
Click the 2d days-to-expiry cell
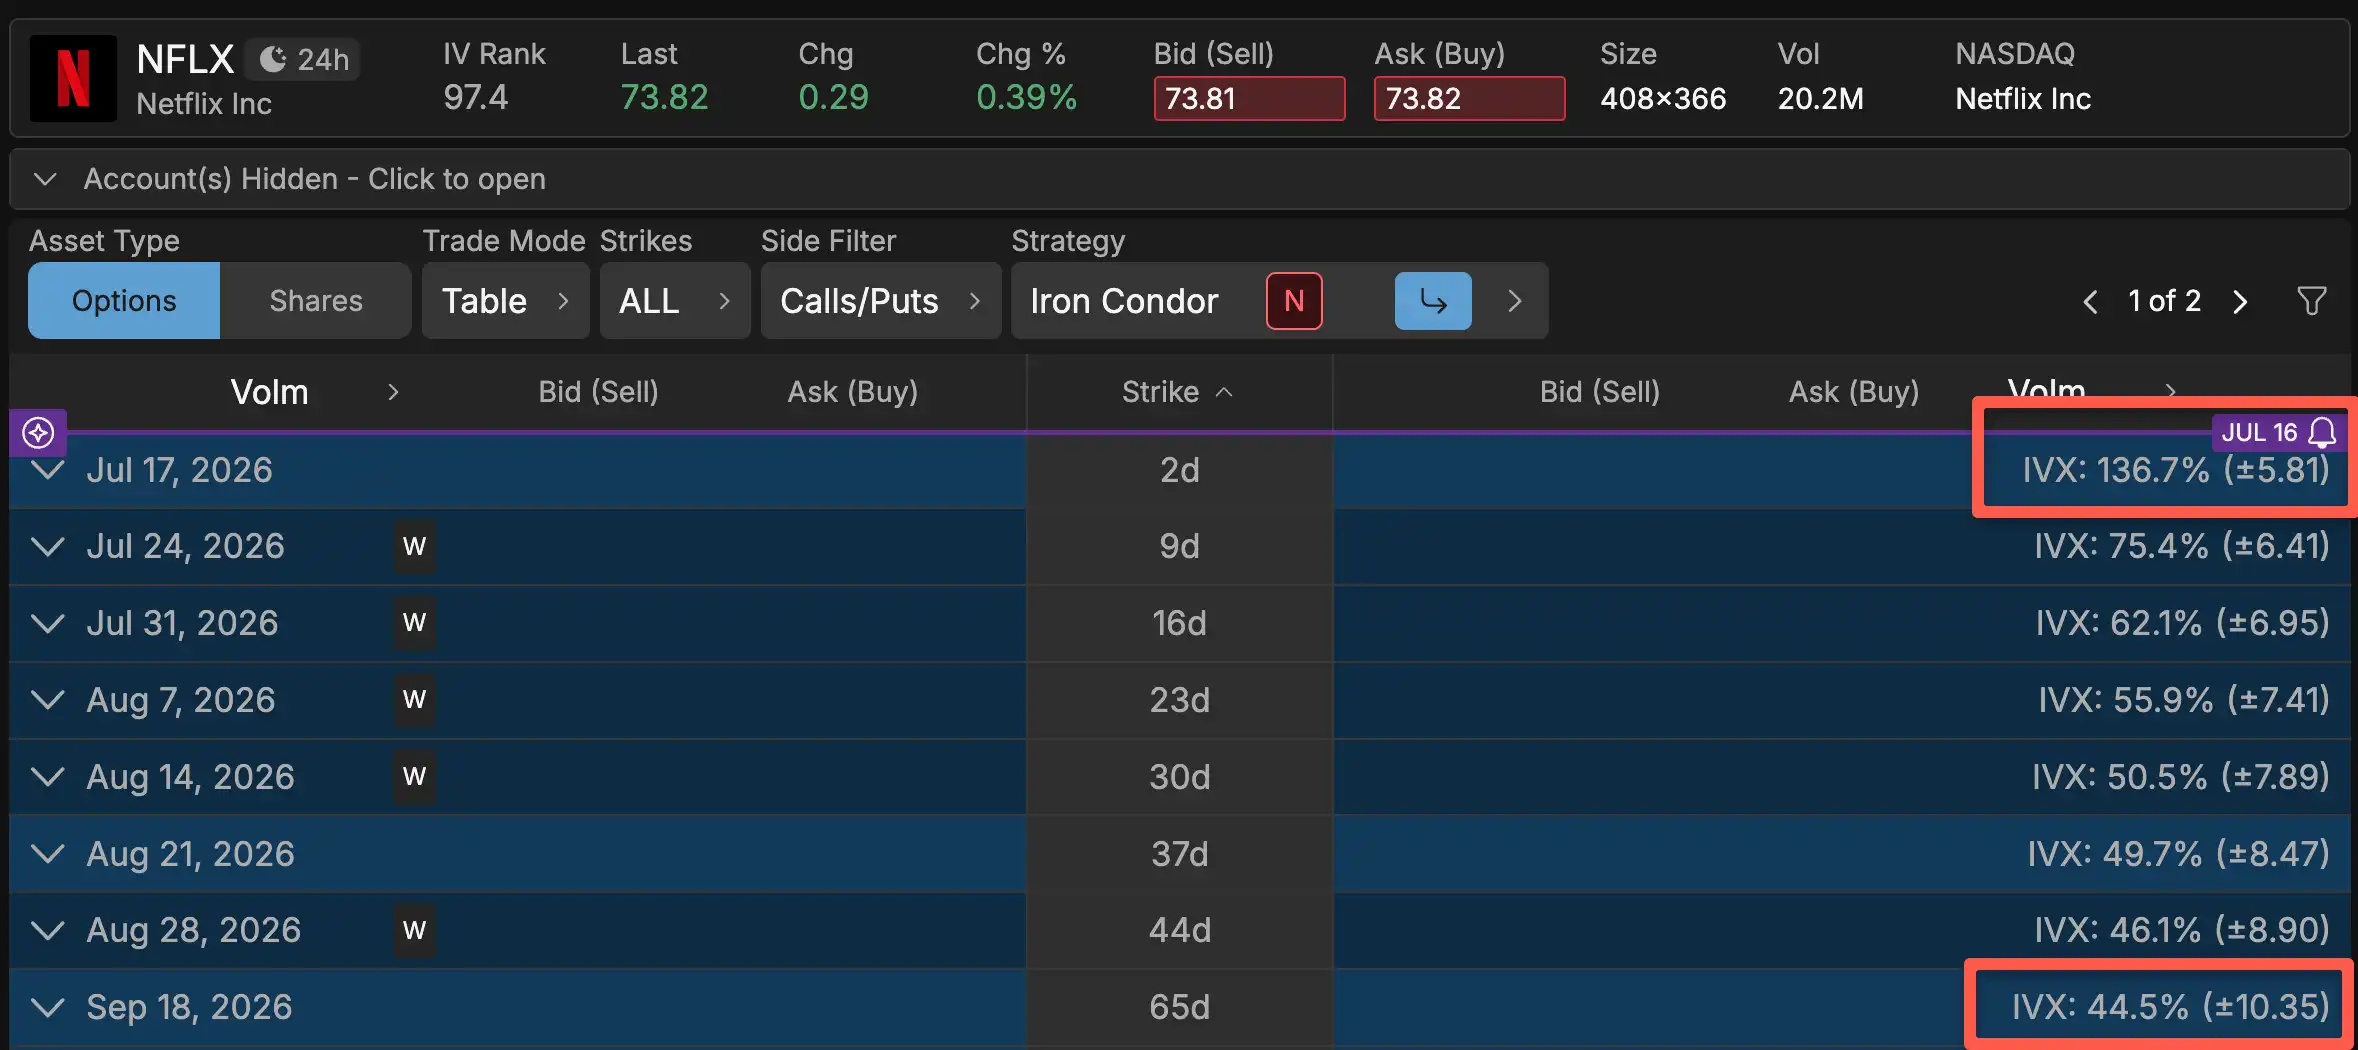1180,470
